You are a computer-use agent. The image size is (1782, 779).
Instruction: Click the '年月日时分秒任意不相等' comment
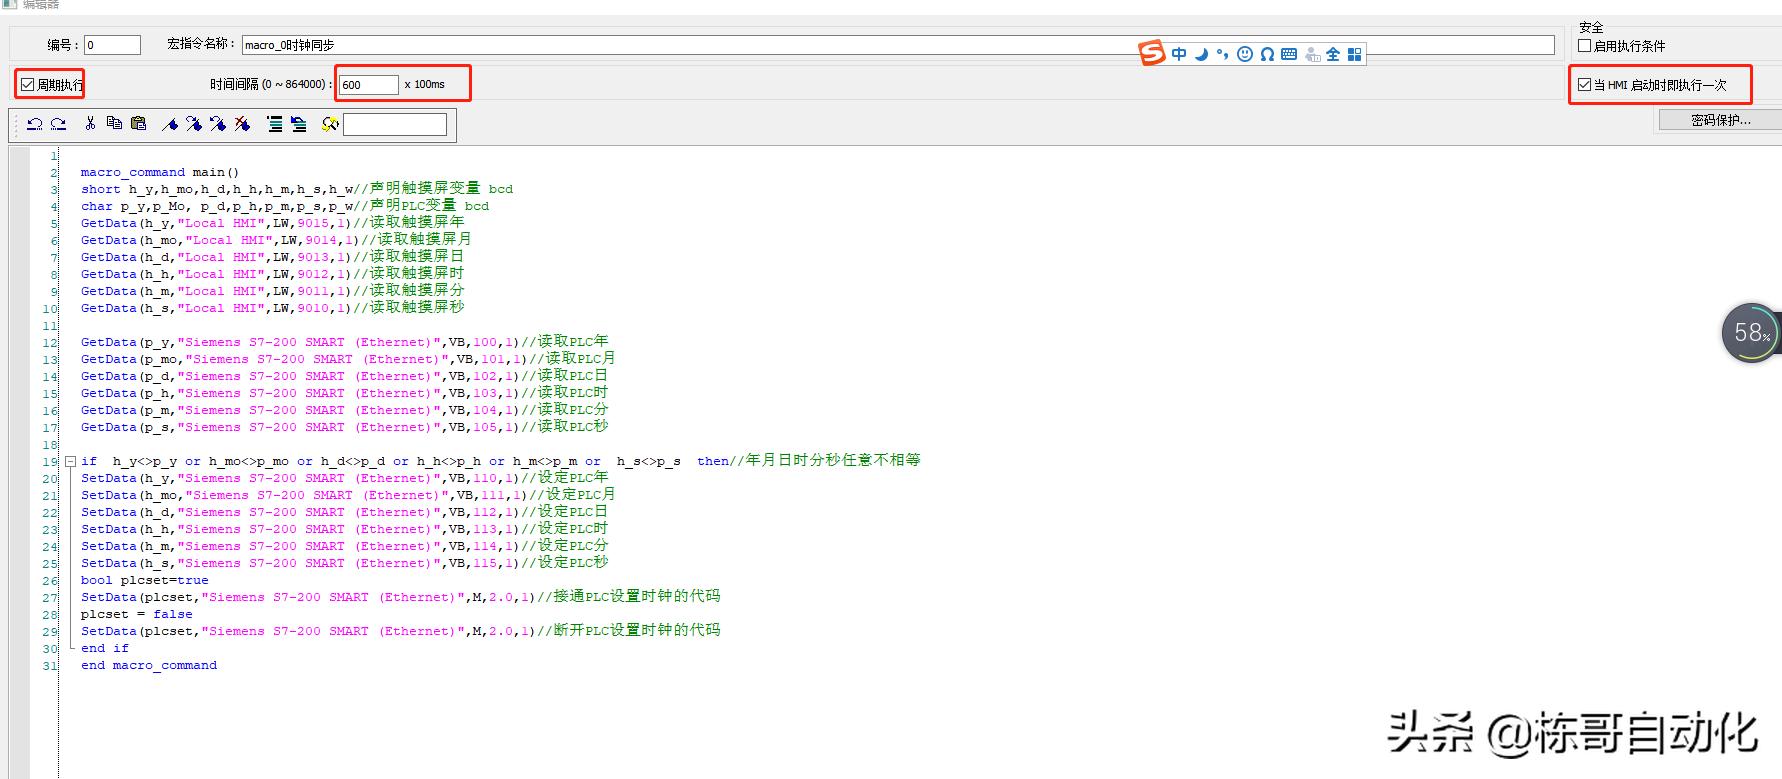833,460
